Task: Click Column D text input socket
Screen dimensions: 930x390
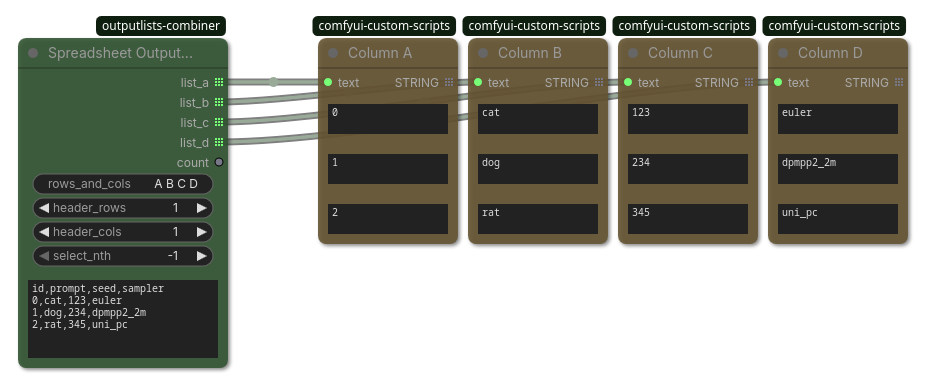Action: (778, 82)
